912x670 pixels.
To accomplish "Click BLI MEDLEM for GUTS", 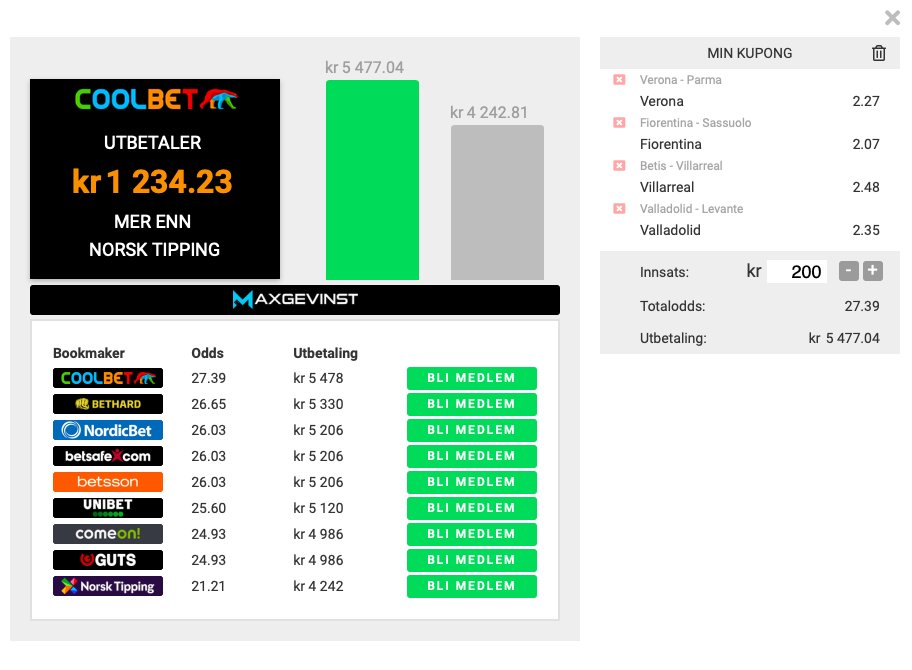I will click(472, 560).
